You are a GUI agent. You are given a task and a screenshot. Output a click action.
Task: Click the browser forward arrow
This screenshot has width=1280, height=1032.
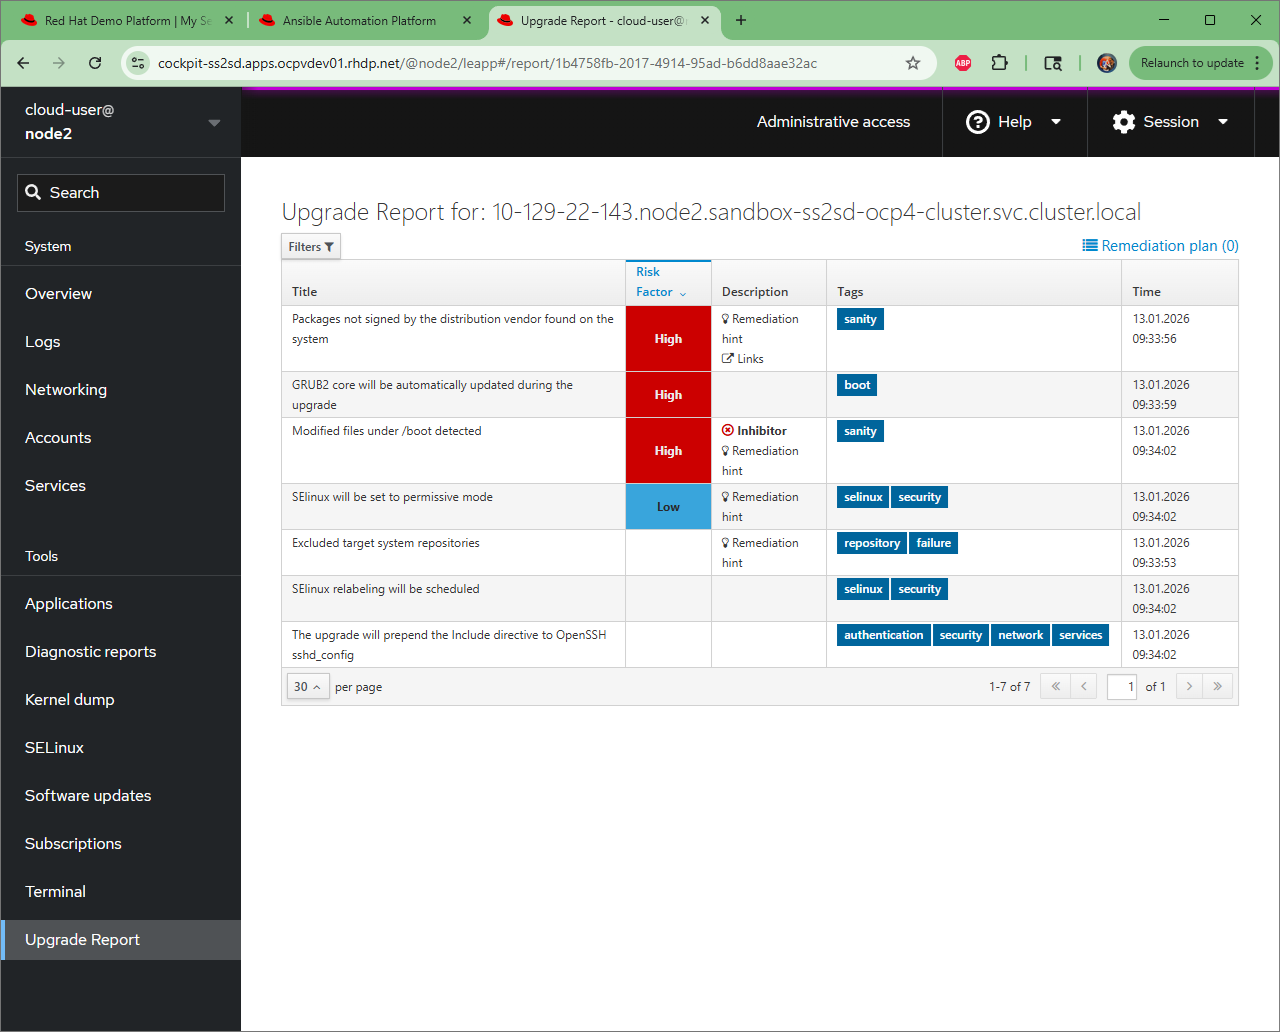tap(59, 63)
